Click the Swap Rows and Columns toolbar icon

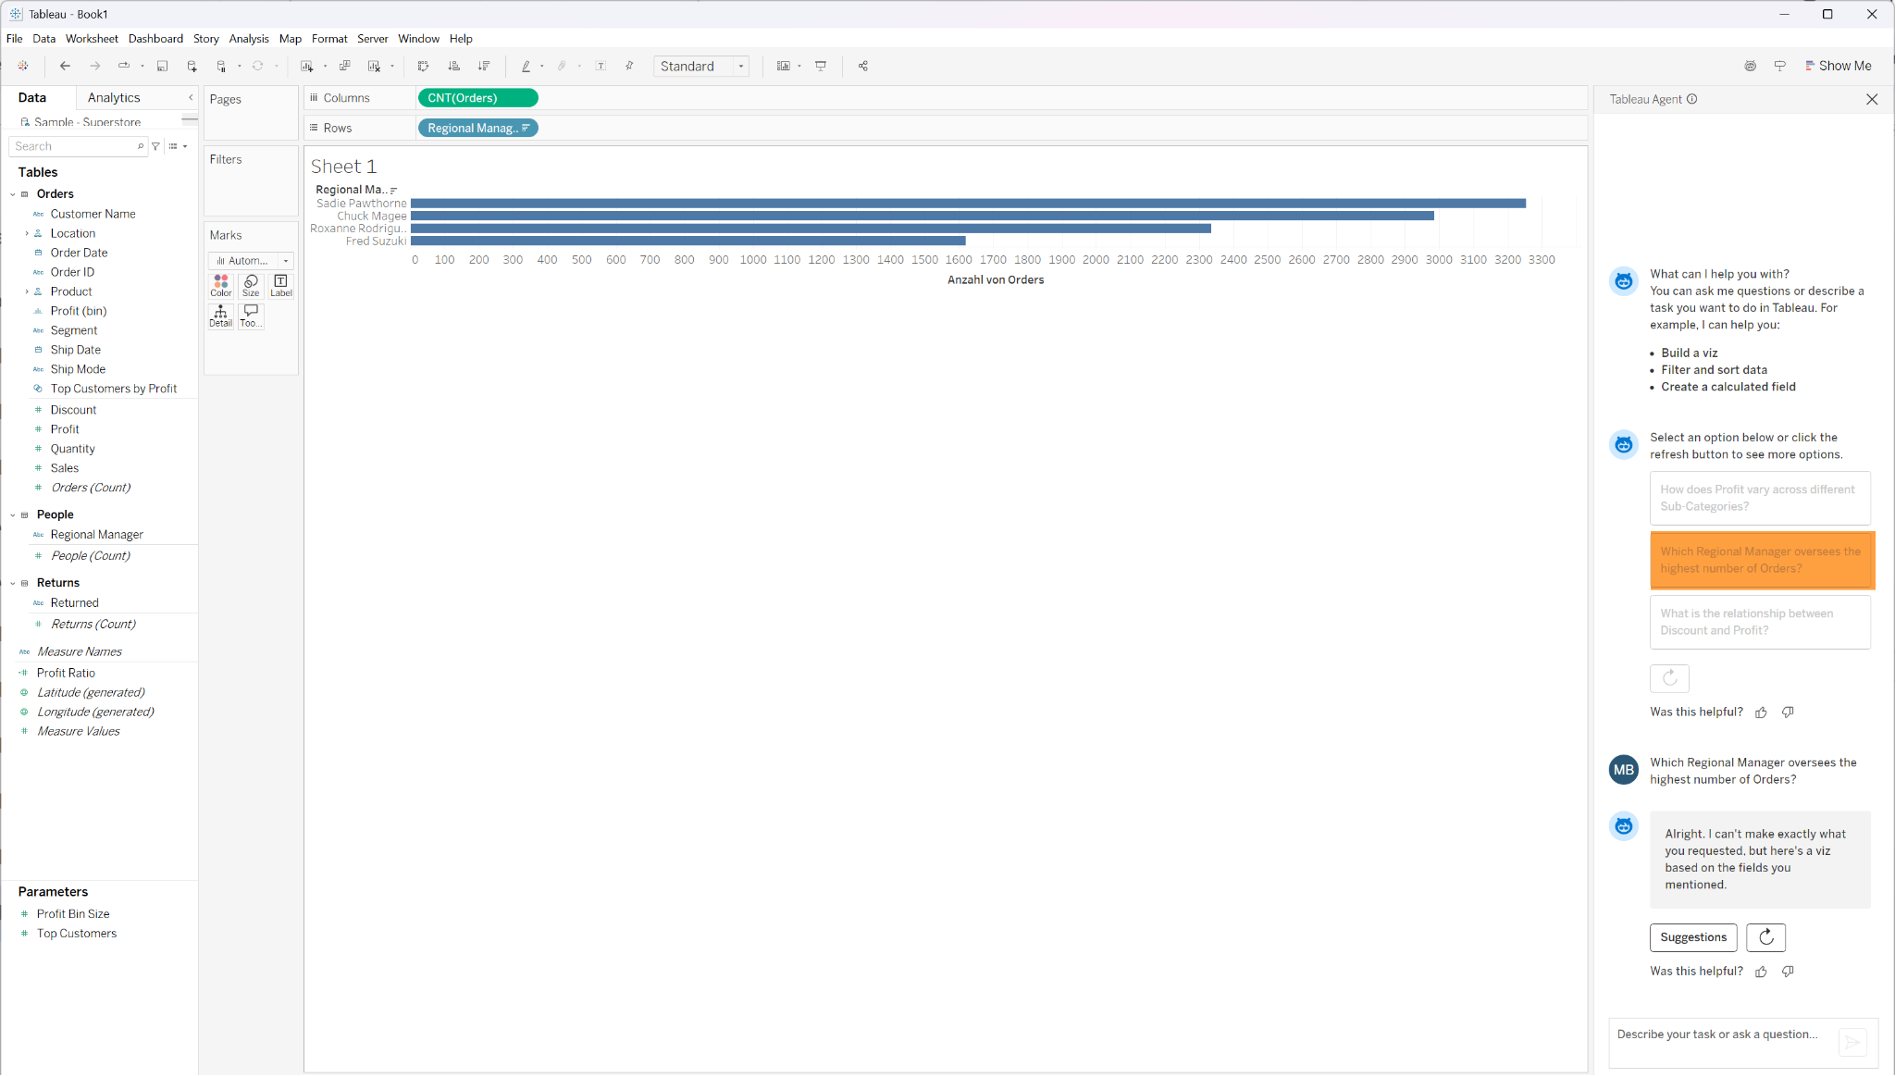423,66
